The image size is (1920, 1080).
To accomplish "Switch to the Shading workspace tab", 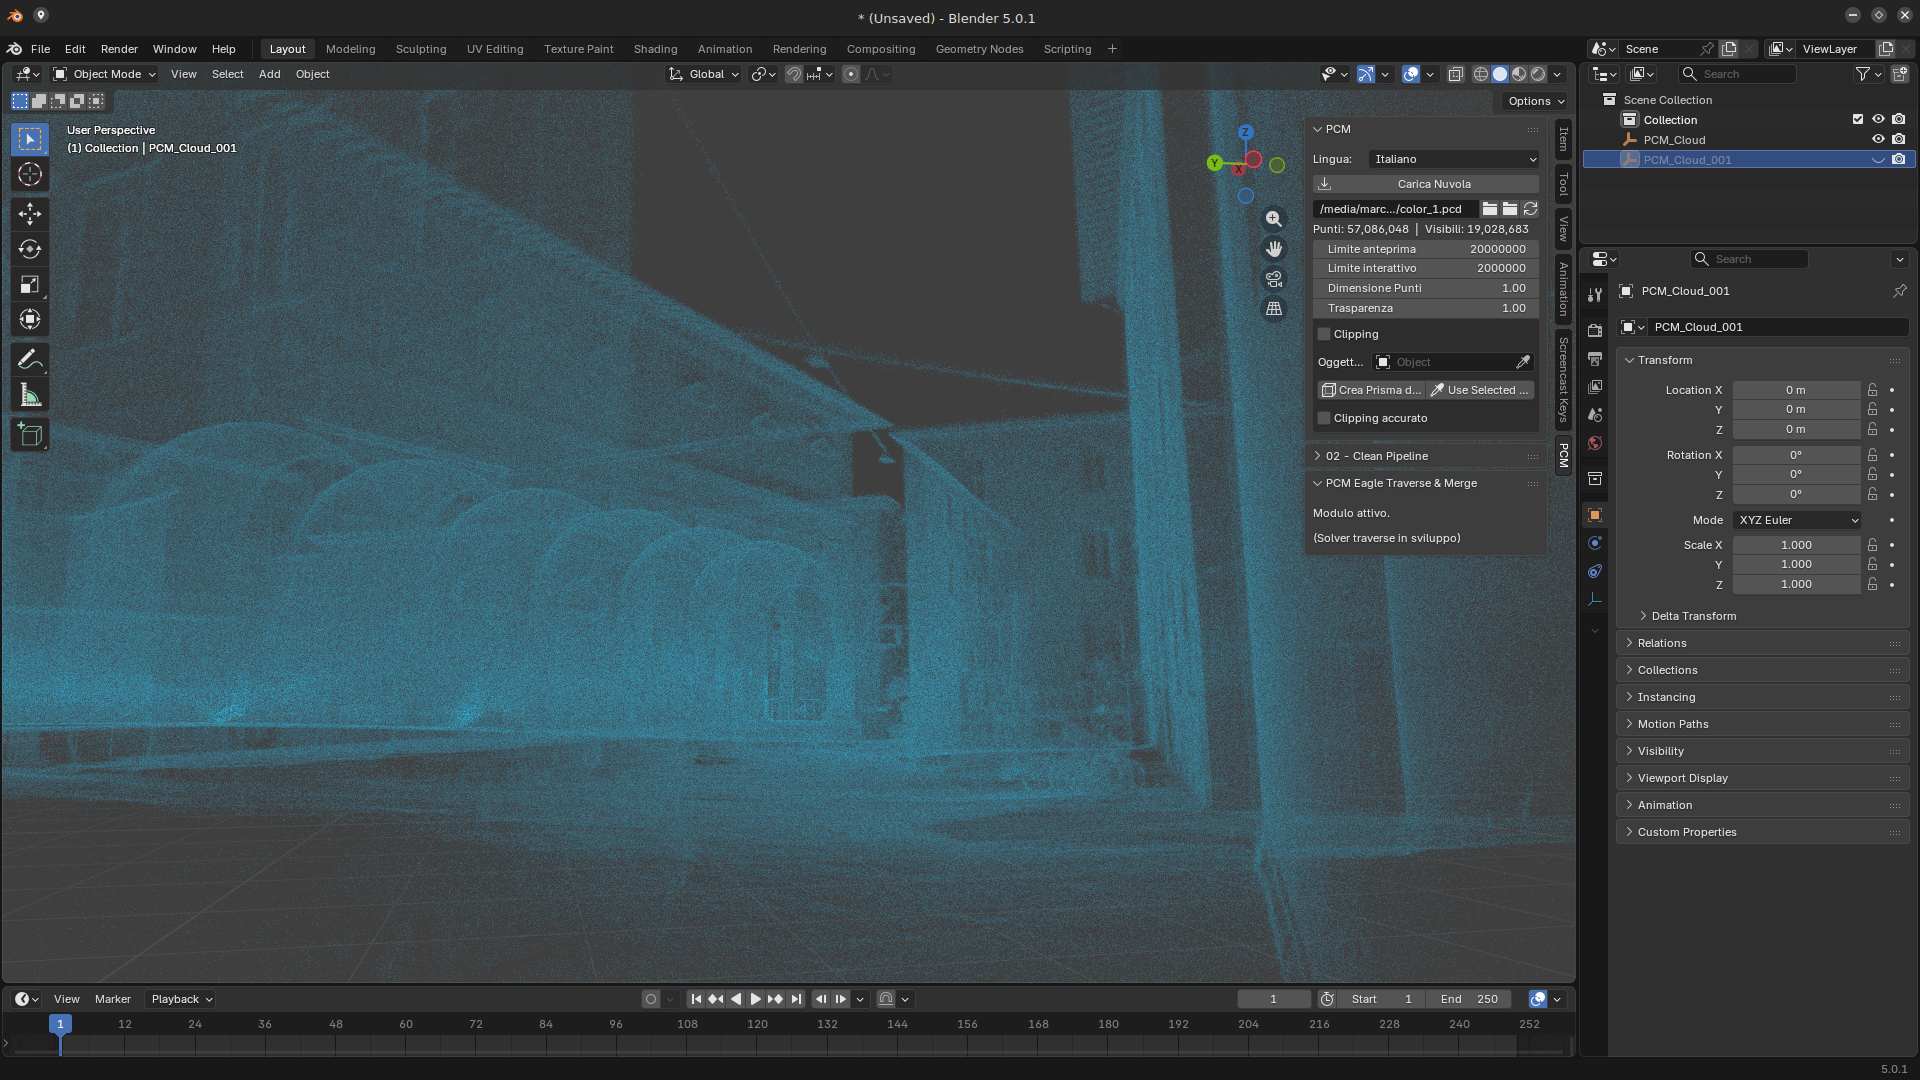I will point(655,49).
